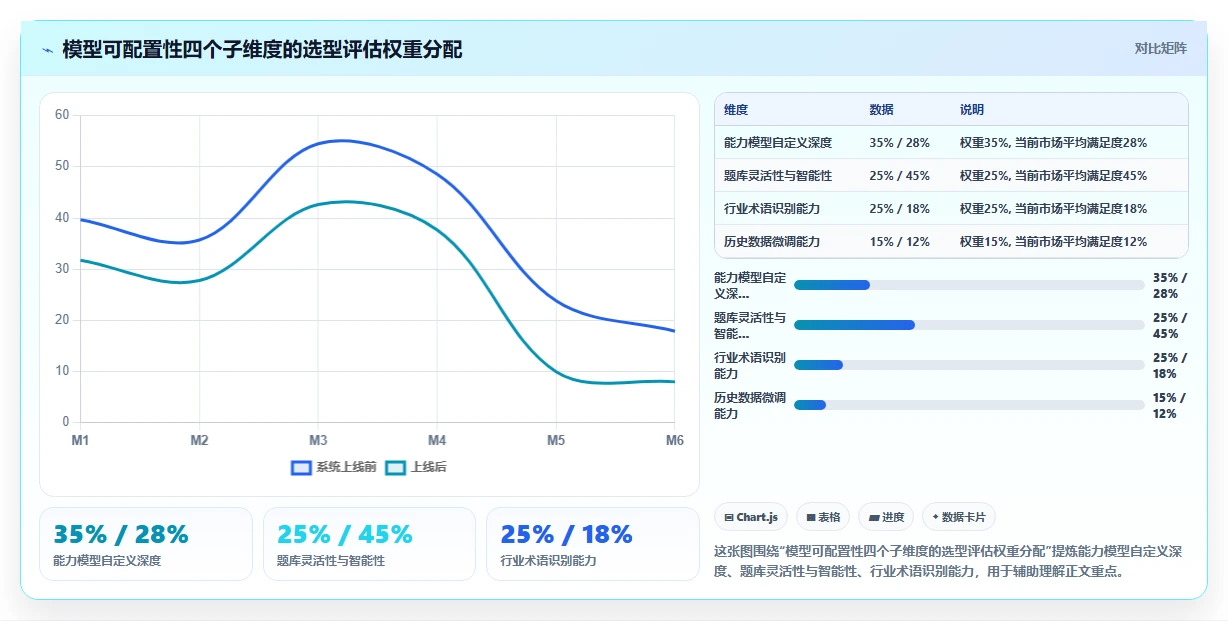Click the 30 y-axis label
Screen dimensions: 1228x621
coord(62,269)
